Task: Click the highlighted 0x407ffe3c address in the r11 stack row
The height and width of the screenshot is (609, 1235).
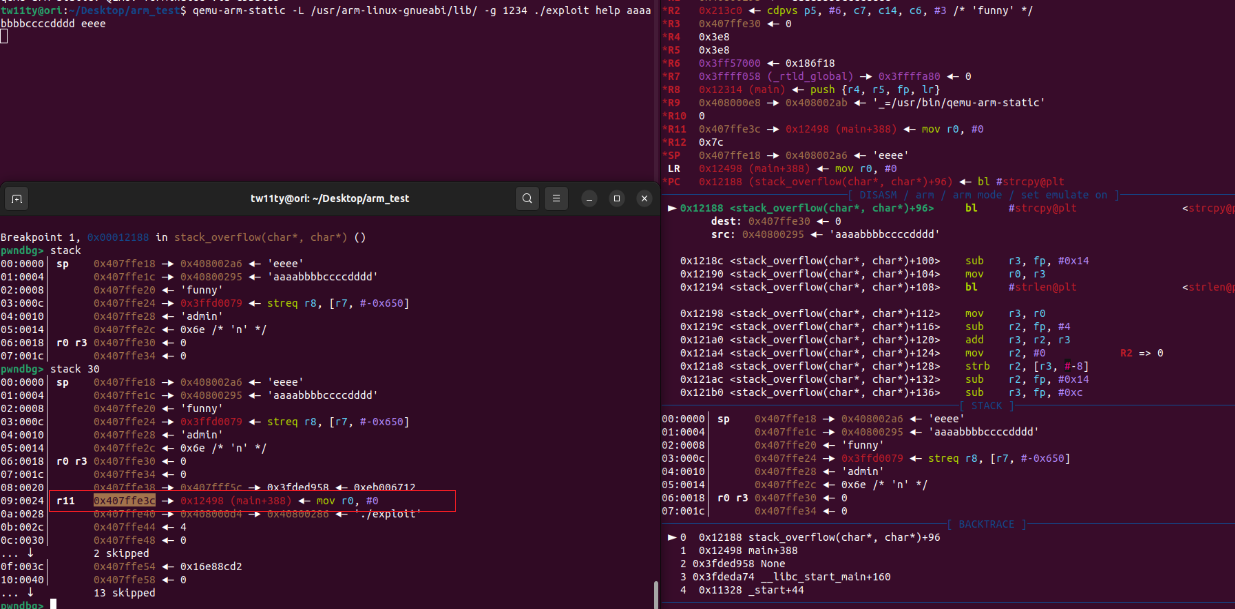Action: coord(125,500)
